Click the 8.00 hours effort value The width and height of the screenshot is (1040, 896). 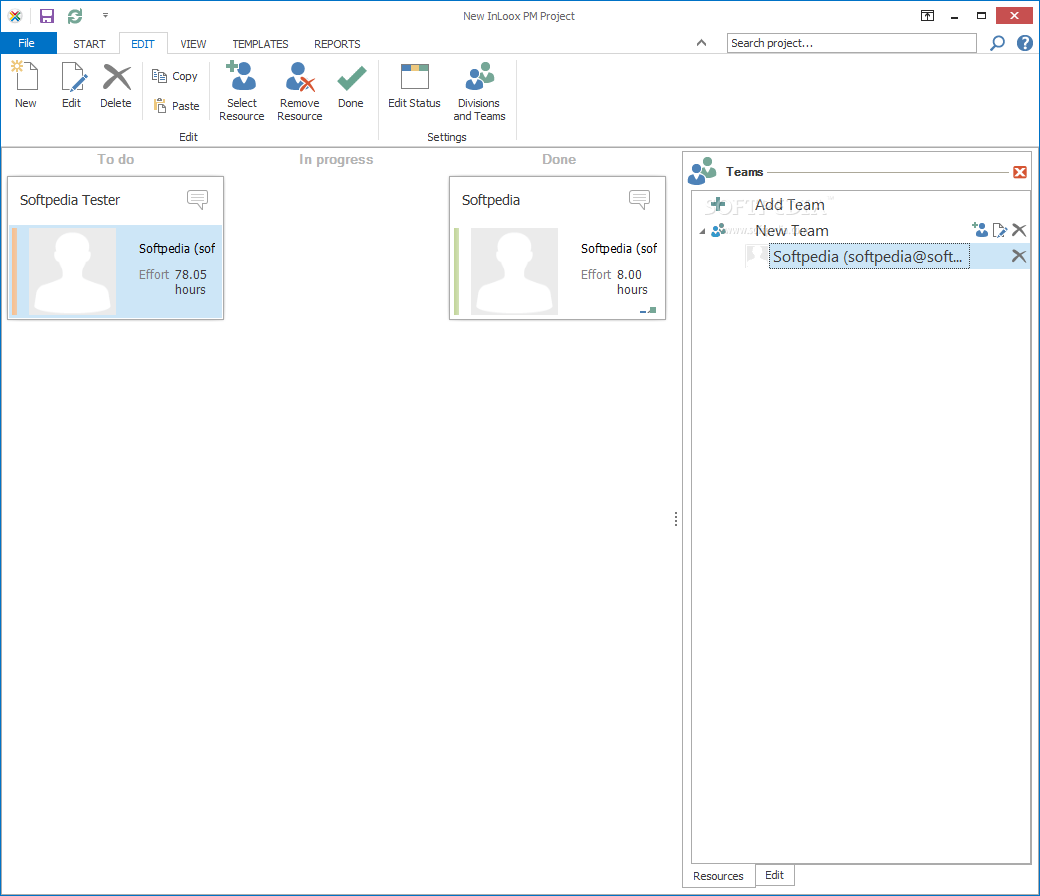tap(631, 282)
